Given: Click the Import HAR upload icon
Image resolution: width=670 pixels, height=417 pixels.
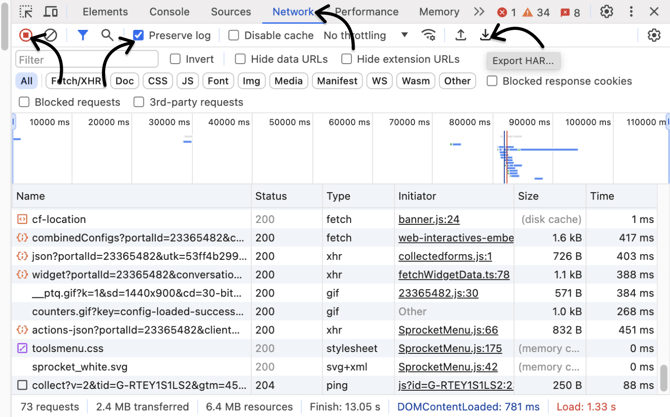Looking at the screenshot, I should (x=460, y=35).
